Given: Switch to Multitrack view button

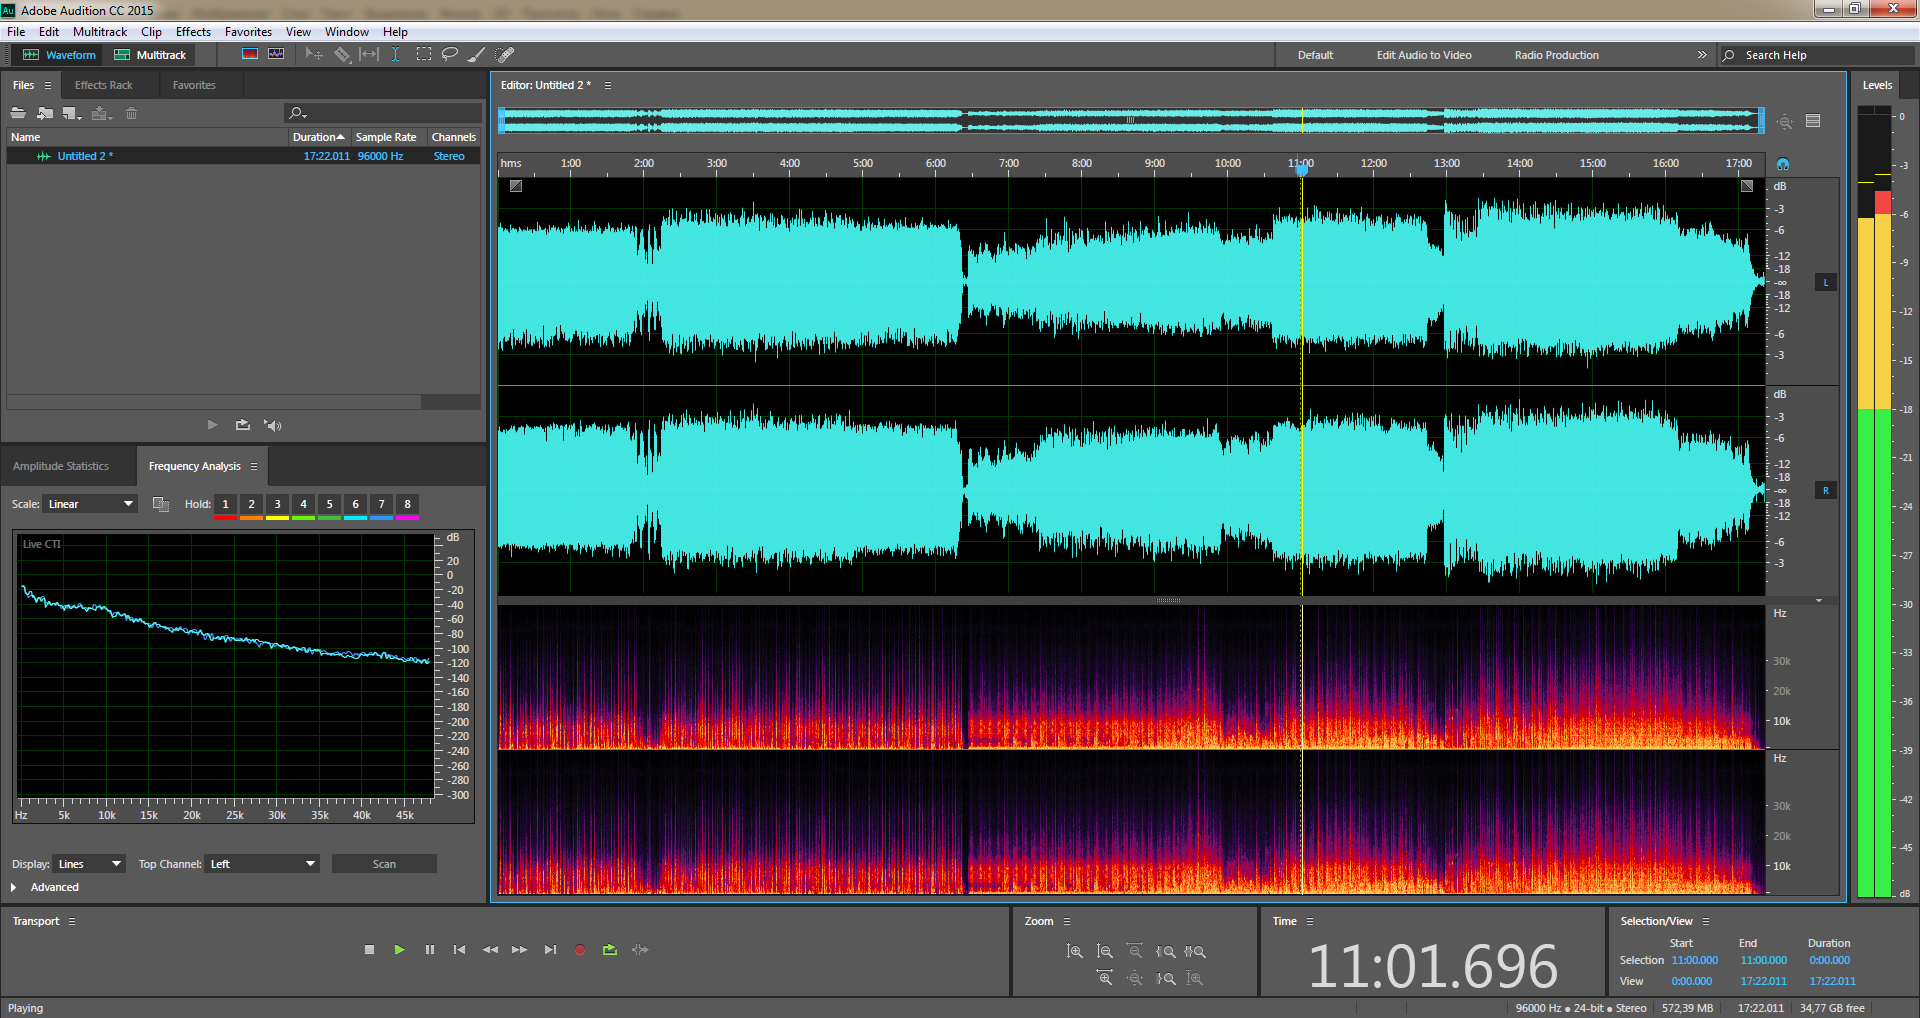Looking at the screenshot, I should pos(150,55).
